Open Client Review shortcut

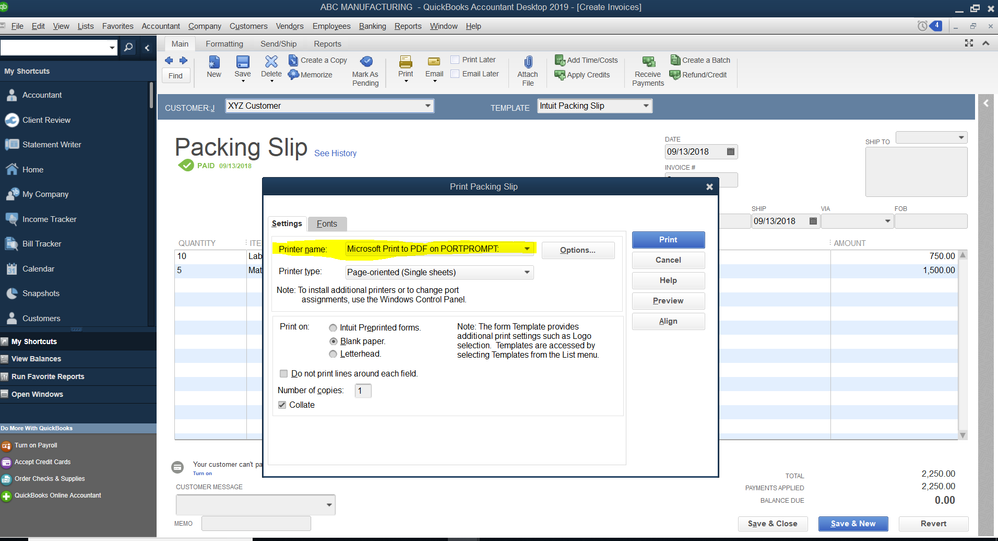click(x=46, y=120)
